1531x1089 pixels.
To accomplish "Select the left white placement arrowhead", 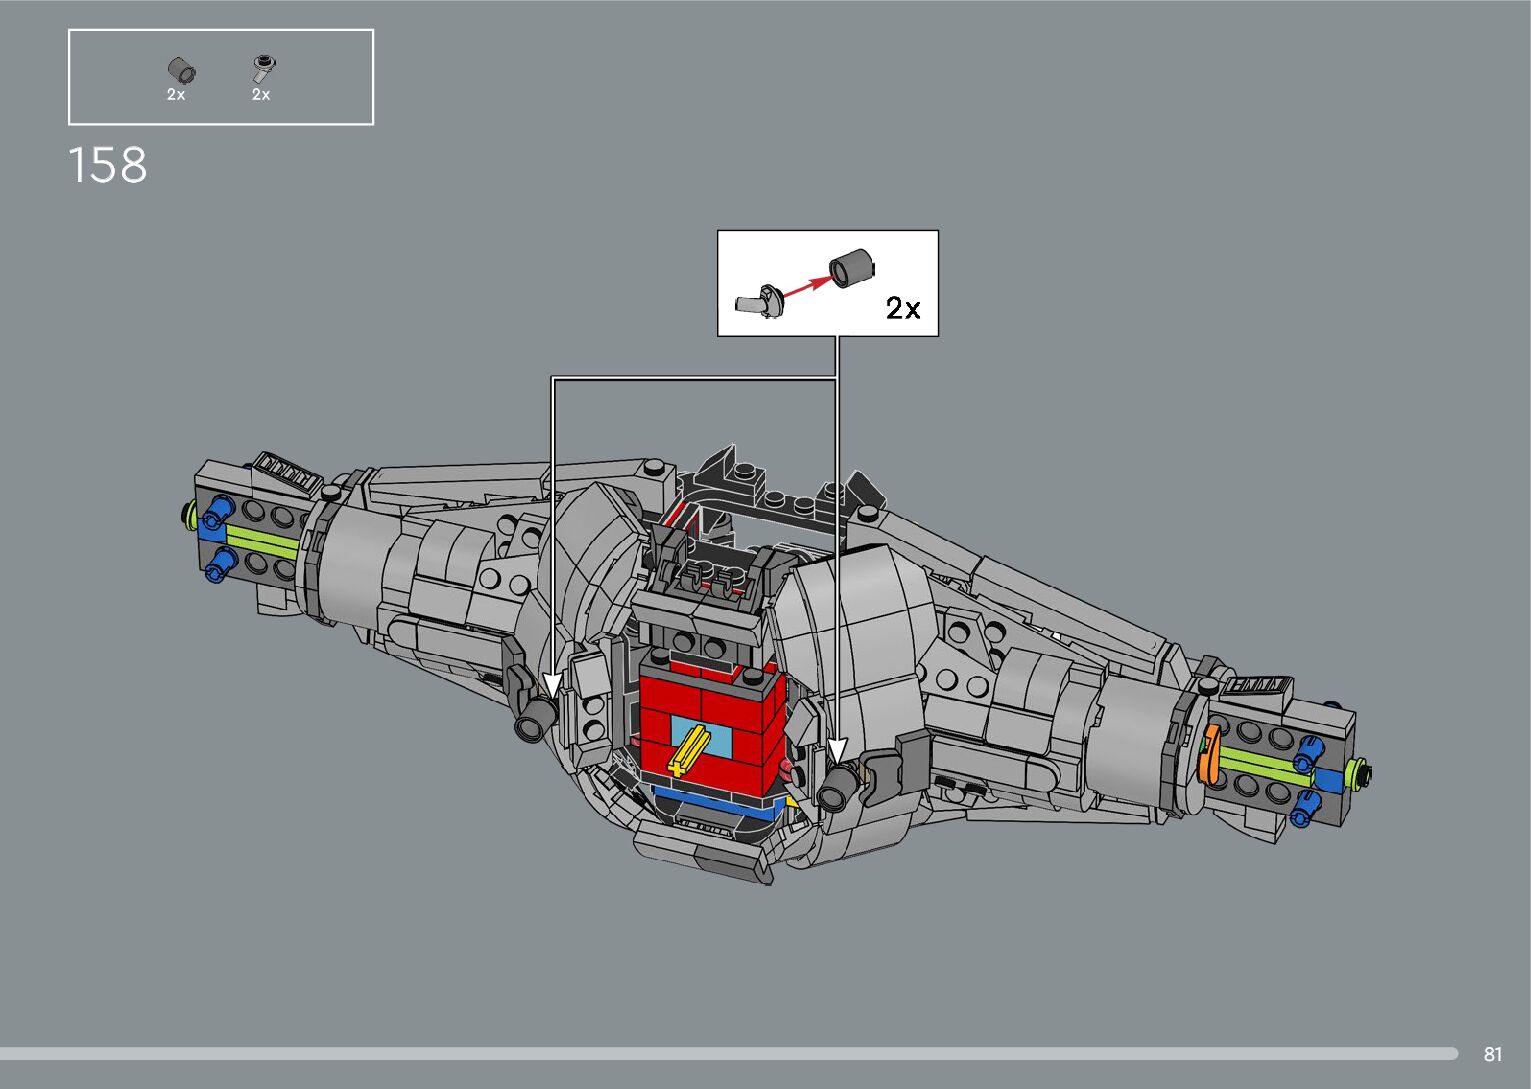I will [x=551, y=689].
